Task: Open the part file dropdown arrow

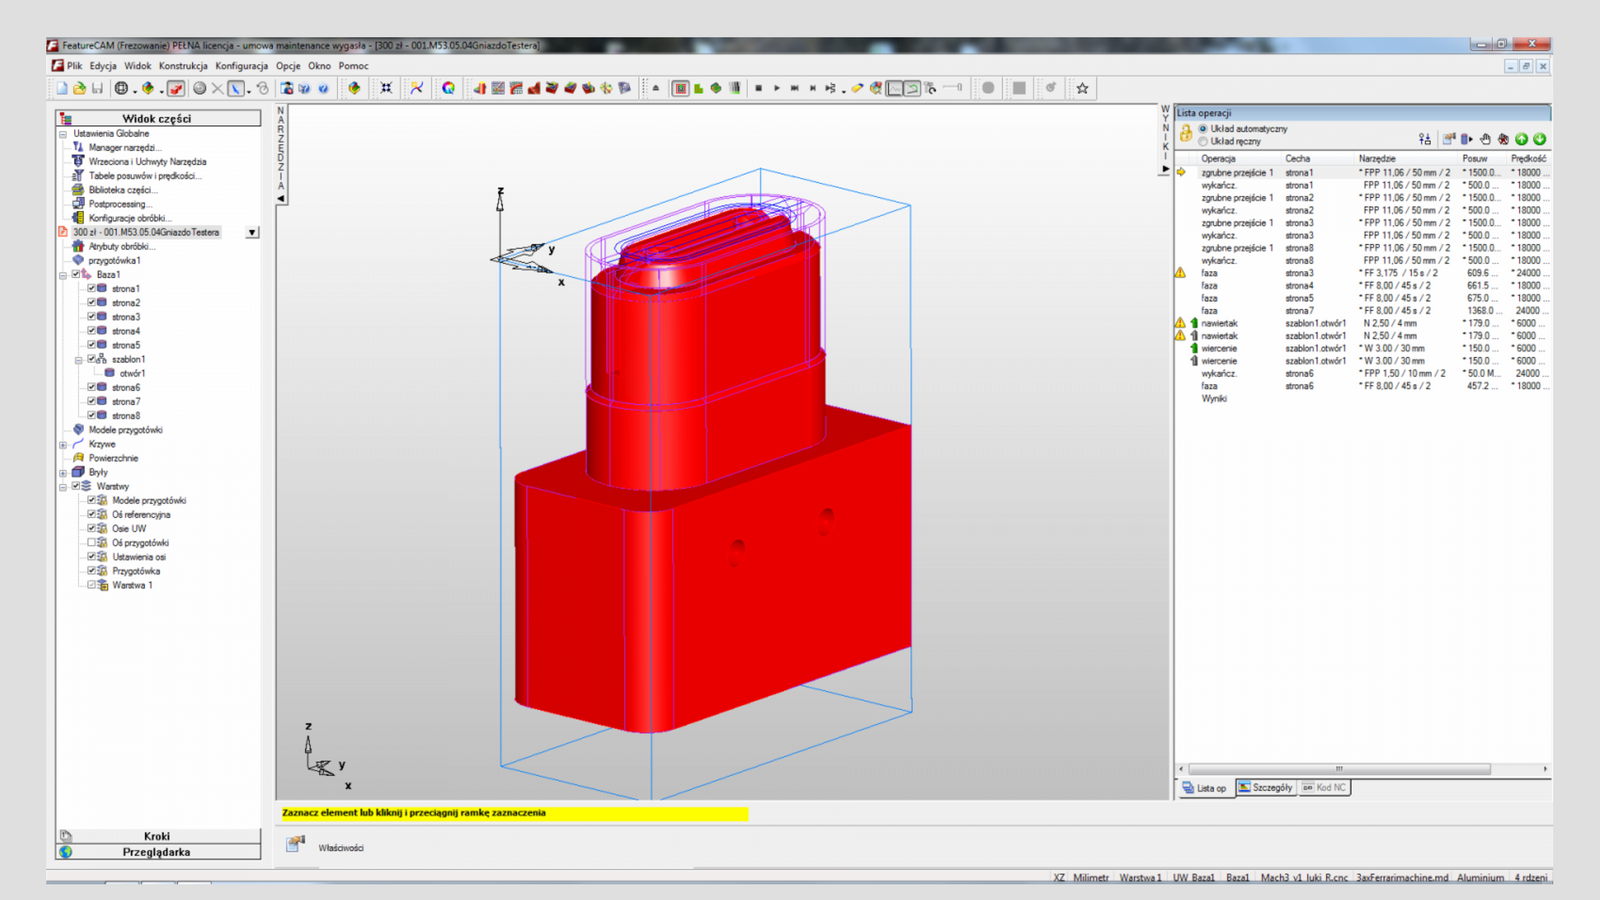Action: click(x=252, y=232)
